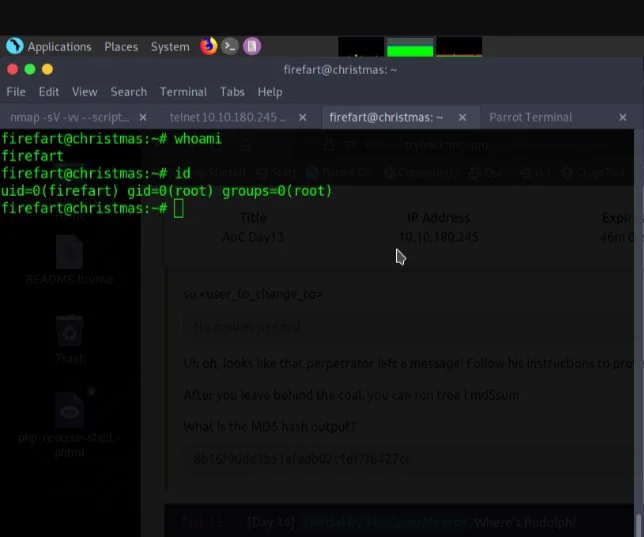Viewport: 644px width, 537px height.
Task: Open the terminal Edit menu
Action: [x=49, y=92]
